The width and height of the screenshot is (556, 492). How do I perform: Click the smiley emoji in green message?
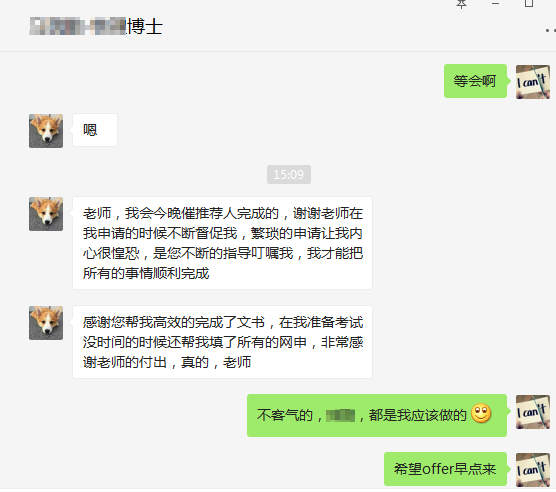point(481,413)
